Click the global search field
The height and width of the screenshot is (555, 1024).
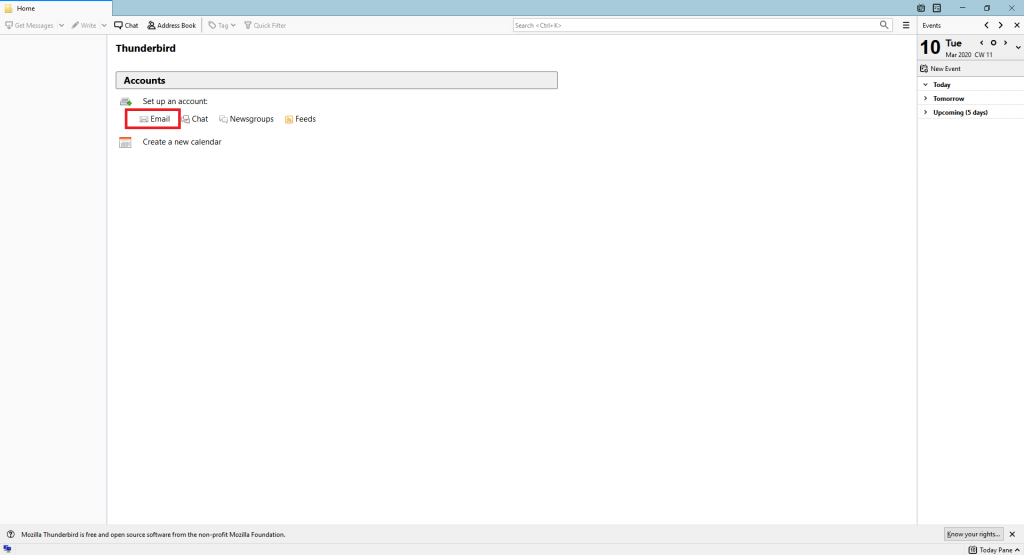(x=695, y=25)
